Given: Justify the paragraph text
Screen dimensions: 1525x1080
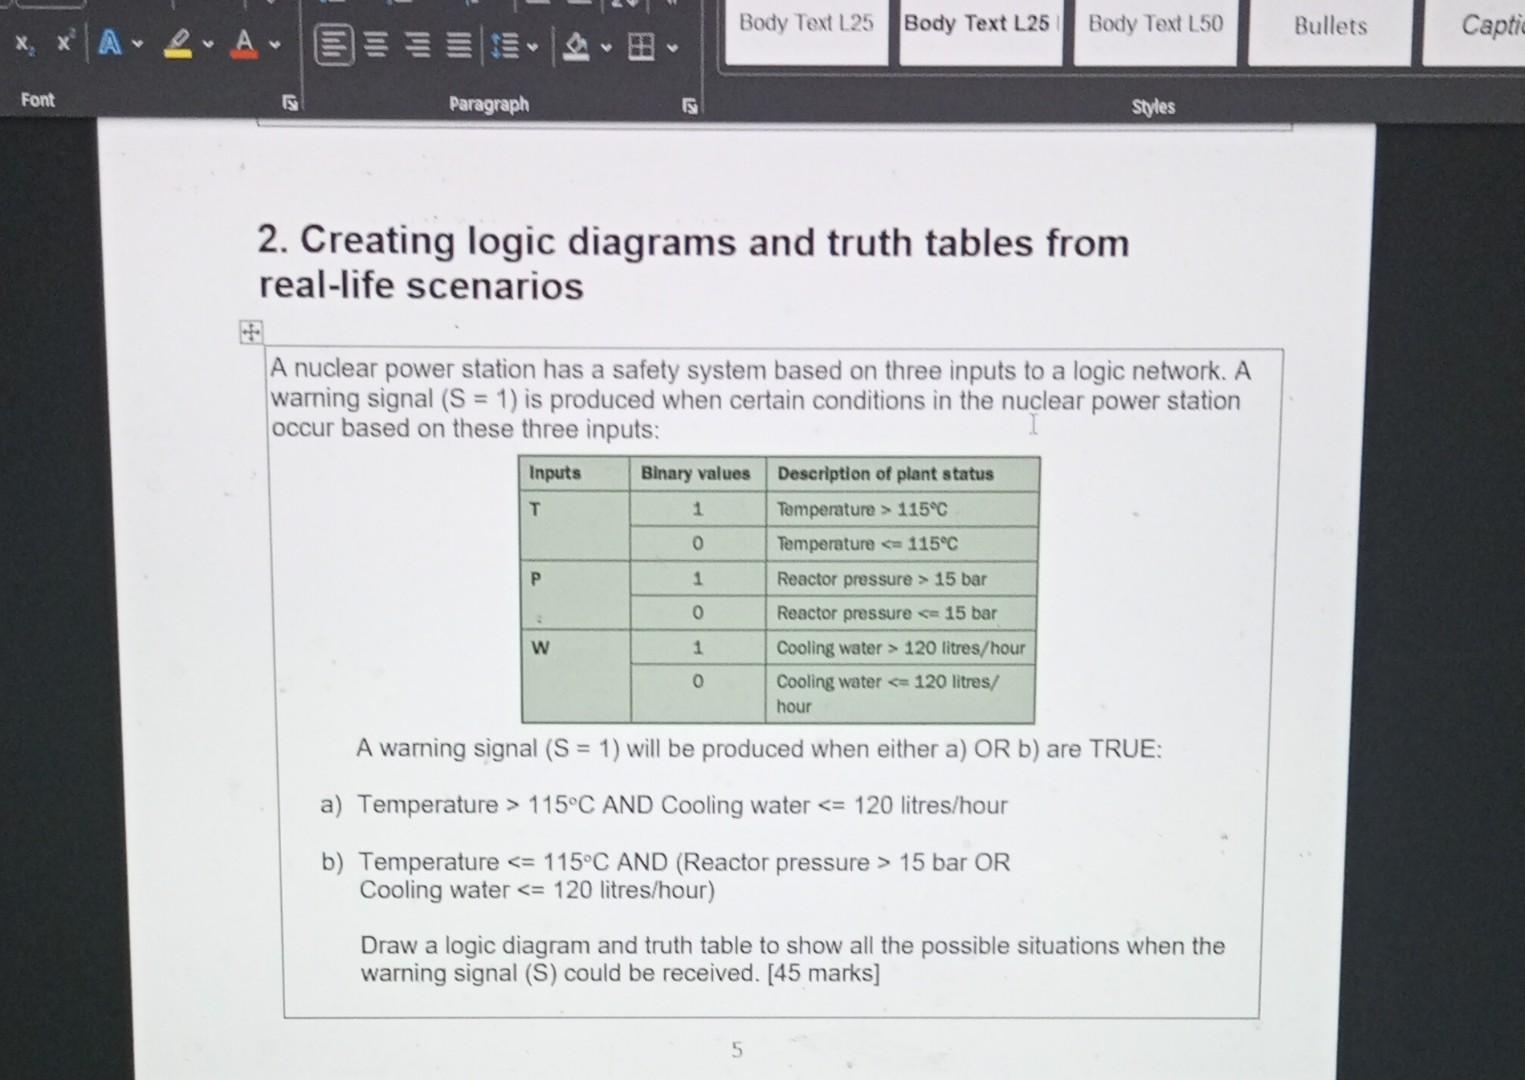Looking at the screenshot, I should (459, 45).
